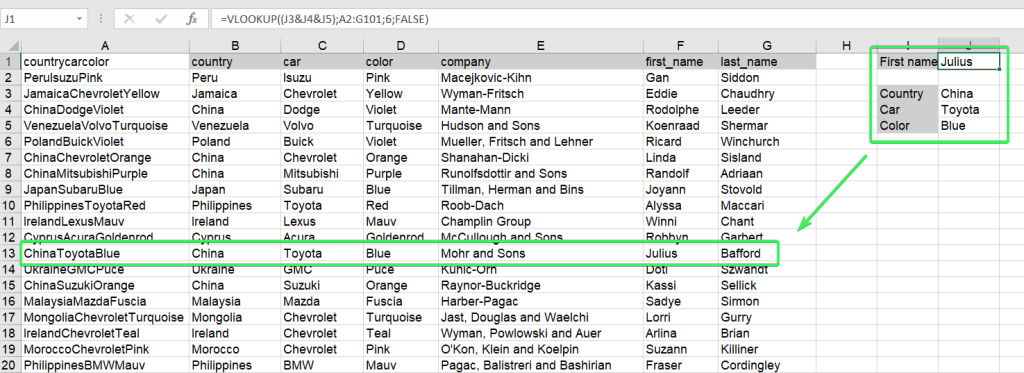The height and width of the screenshot is (373, 1024).
Task: Select cell J1 showing Julius
Action: (x=968, y=61)
